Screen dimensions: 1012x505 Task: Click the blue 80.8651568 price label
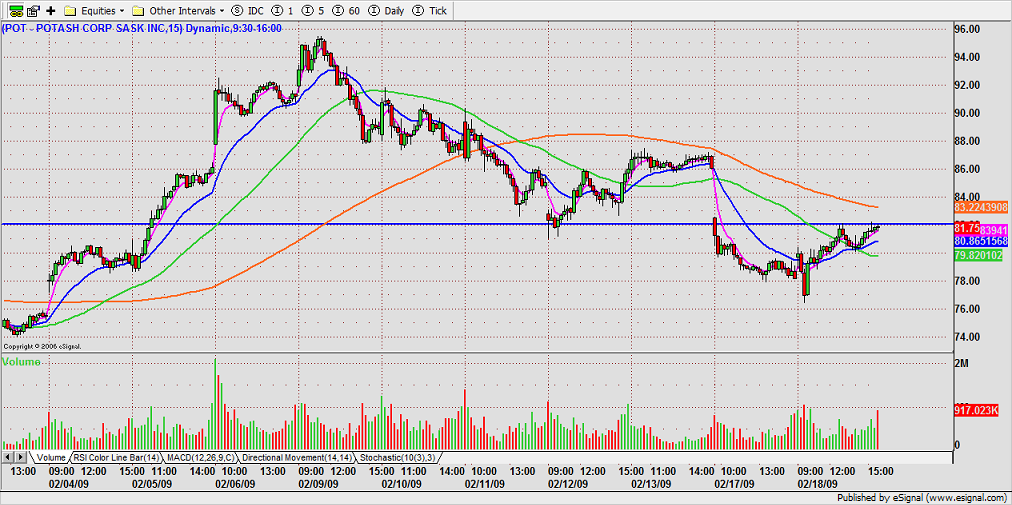pyautogui.click(x=982, y=241)
